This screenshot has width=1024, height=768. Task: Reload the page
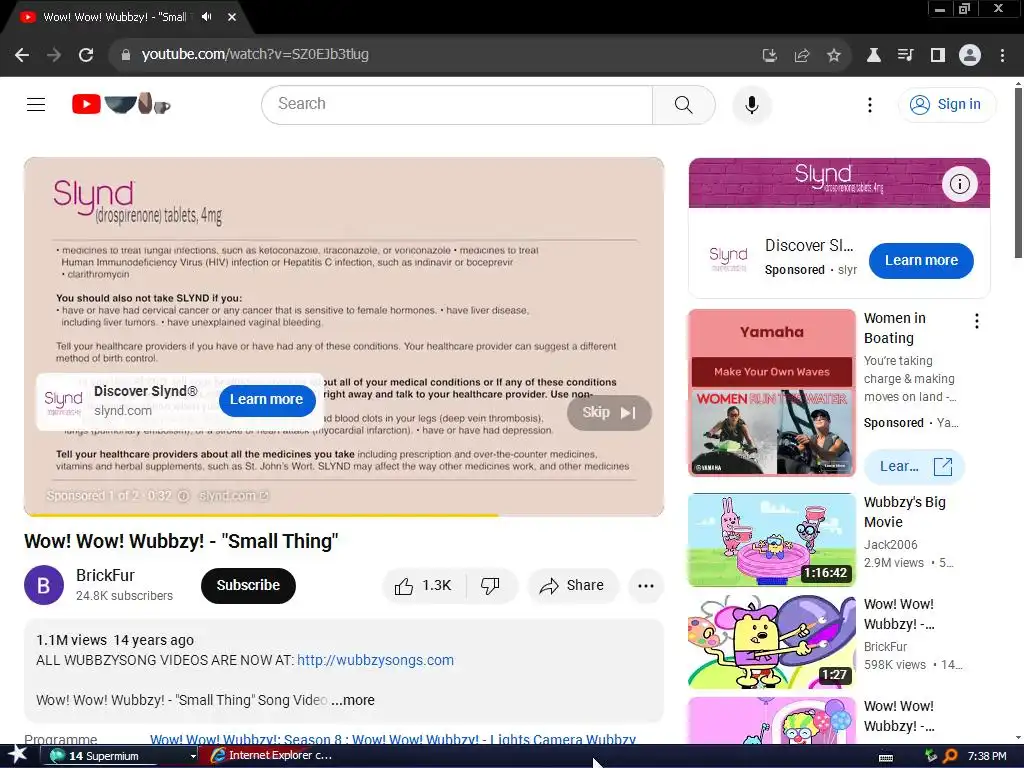pos(86,55)
